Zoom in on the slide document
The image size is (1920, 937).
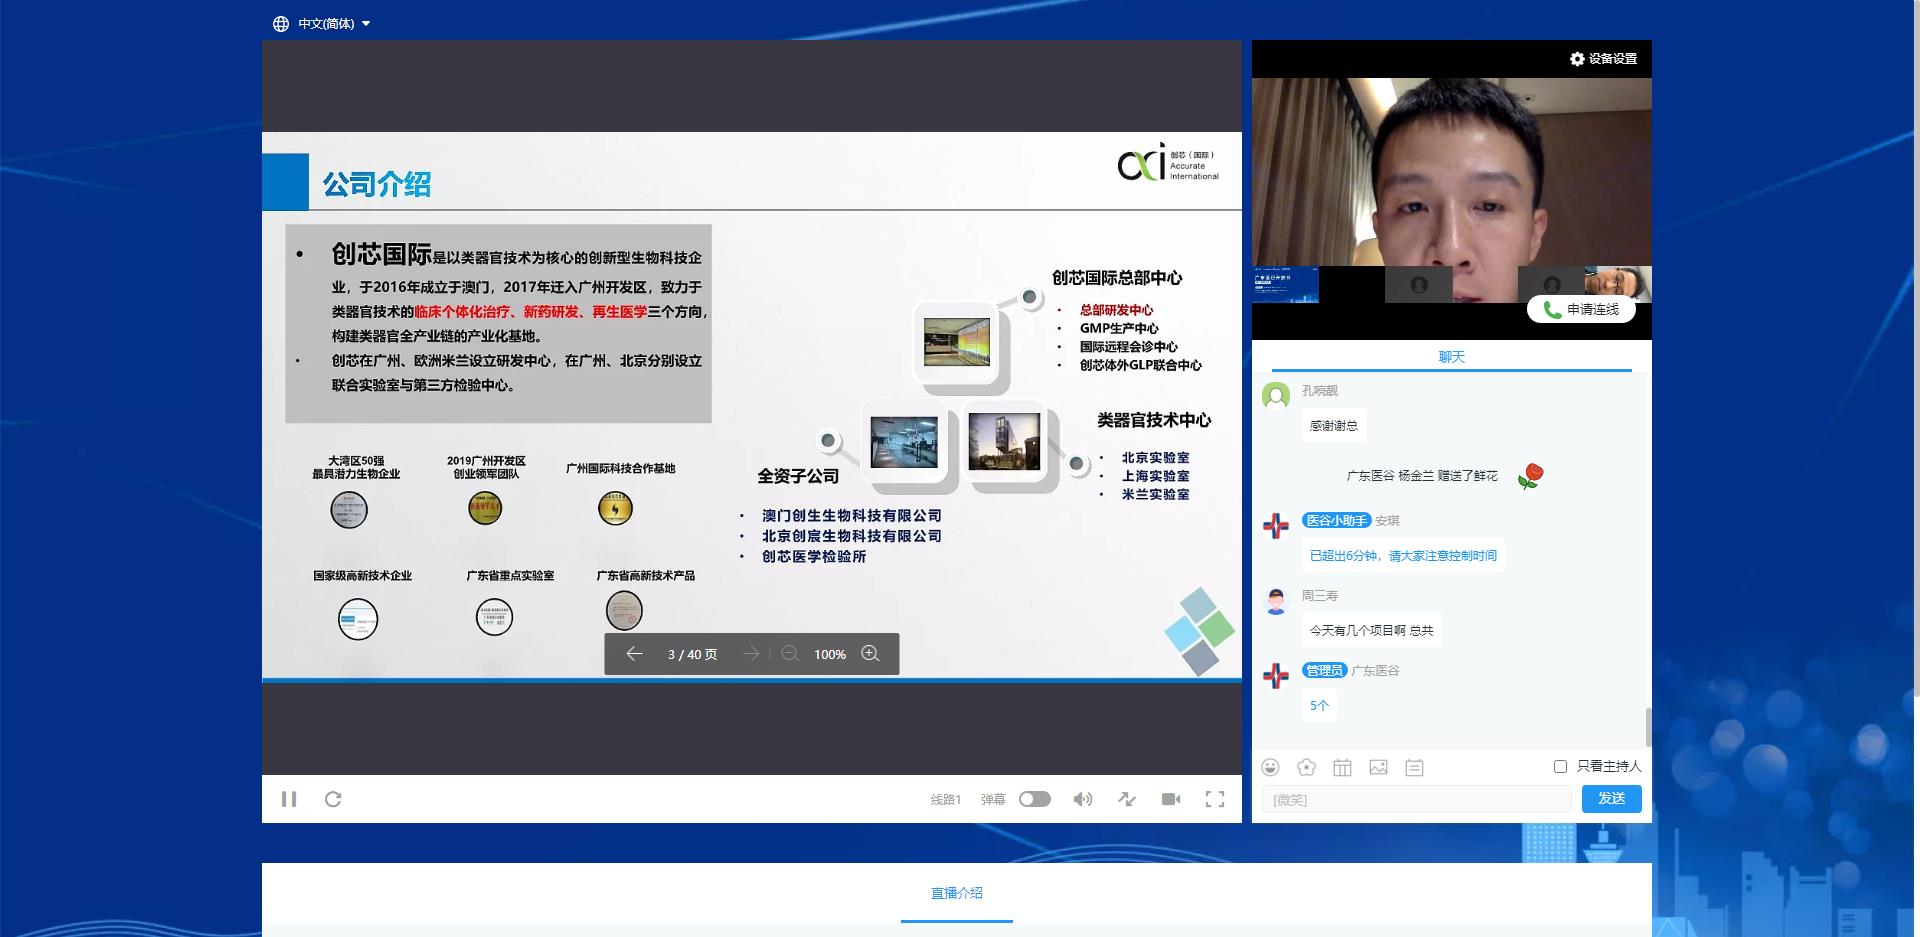(870, 654)
